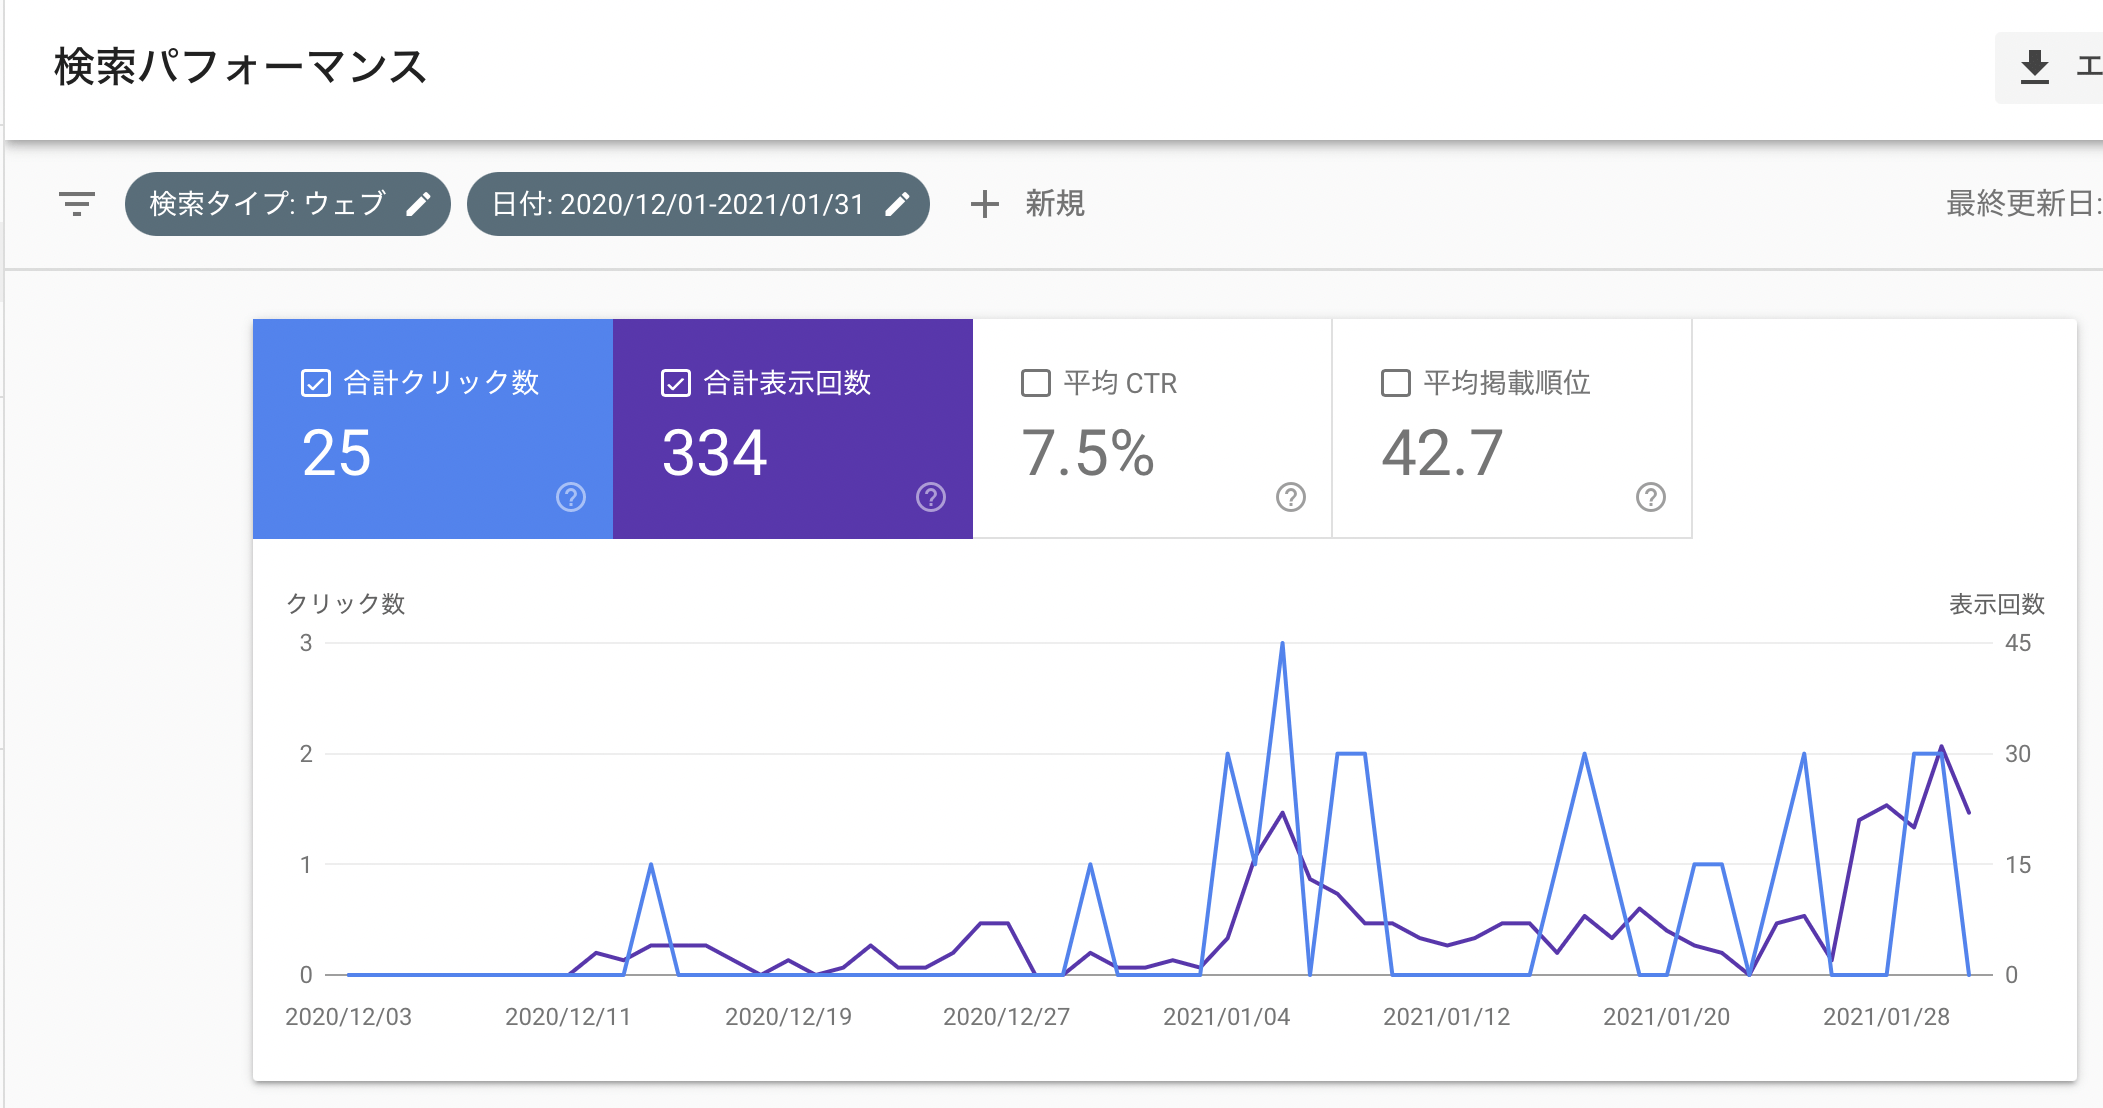The width and height of the screenshot is (2103, 1108).
Task: Open the 日付 date range filter chip
Action: click(678, 204)
